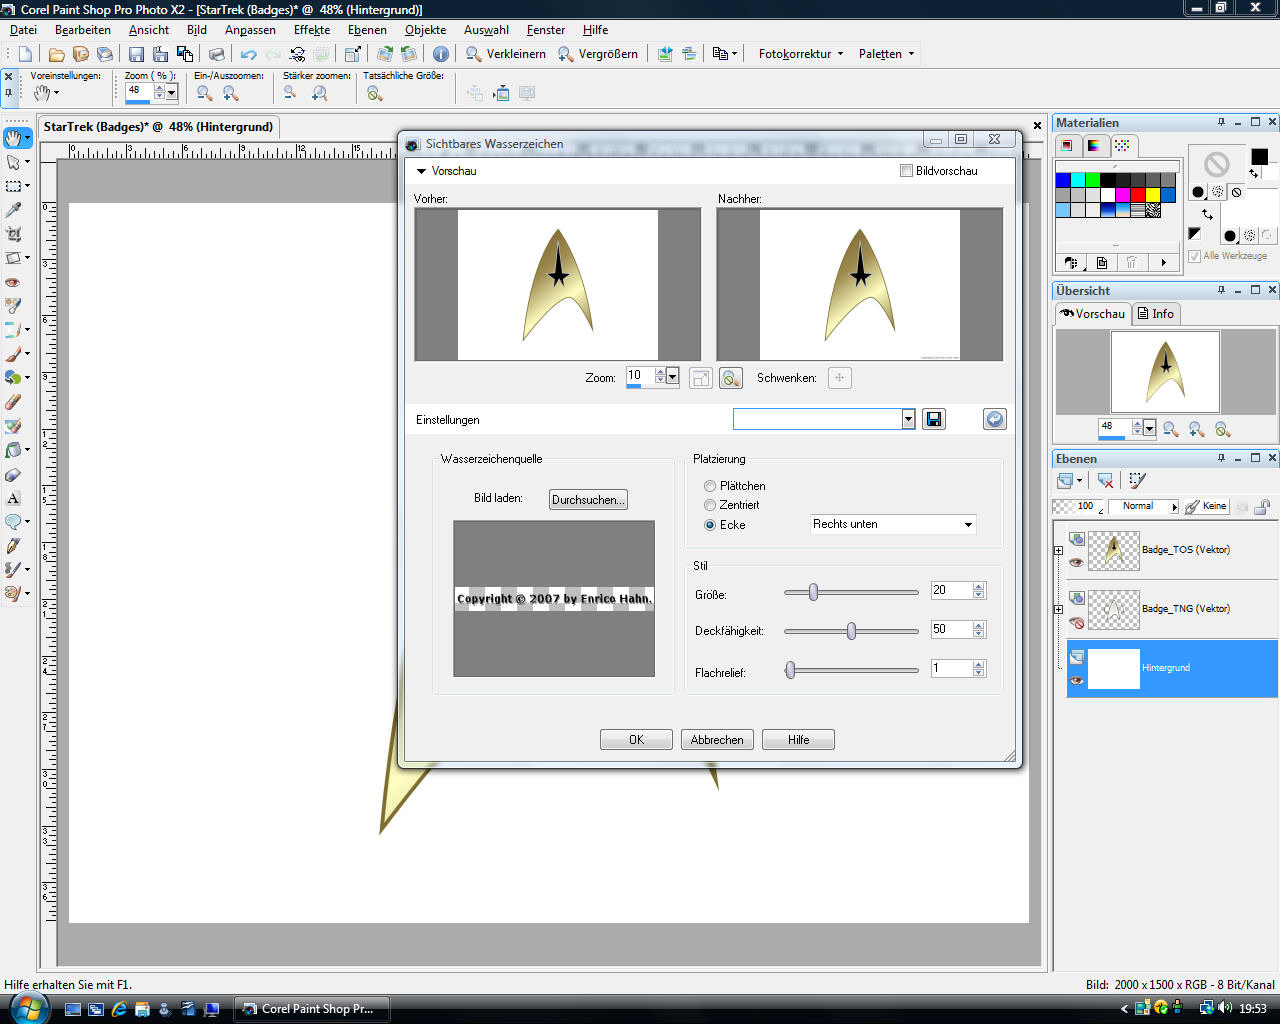
Task: Select the Red Eye tool
Action: point(13,282)
